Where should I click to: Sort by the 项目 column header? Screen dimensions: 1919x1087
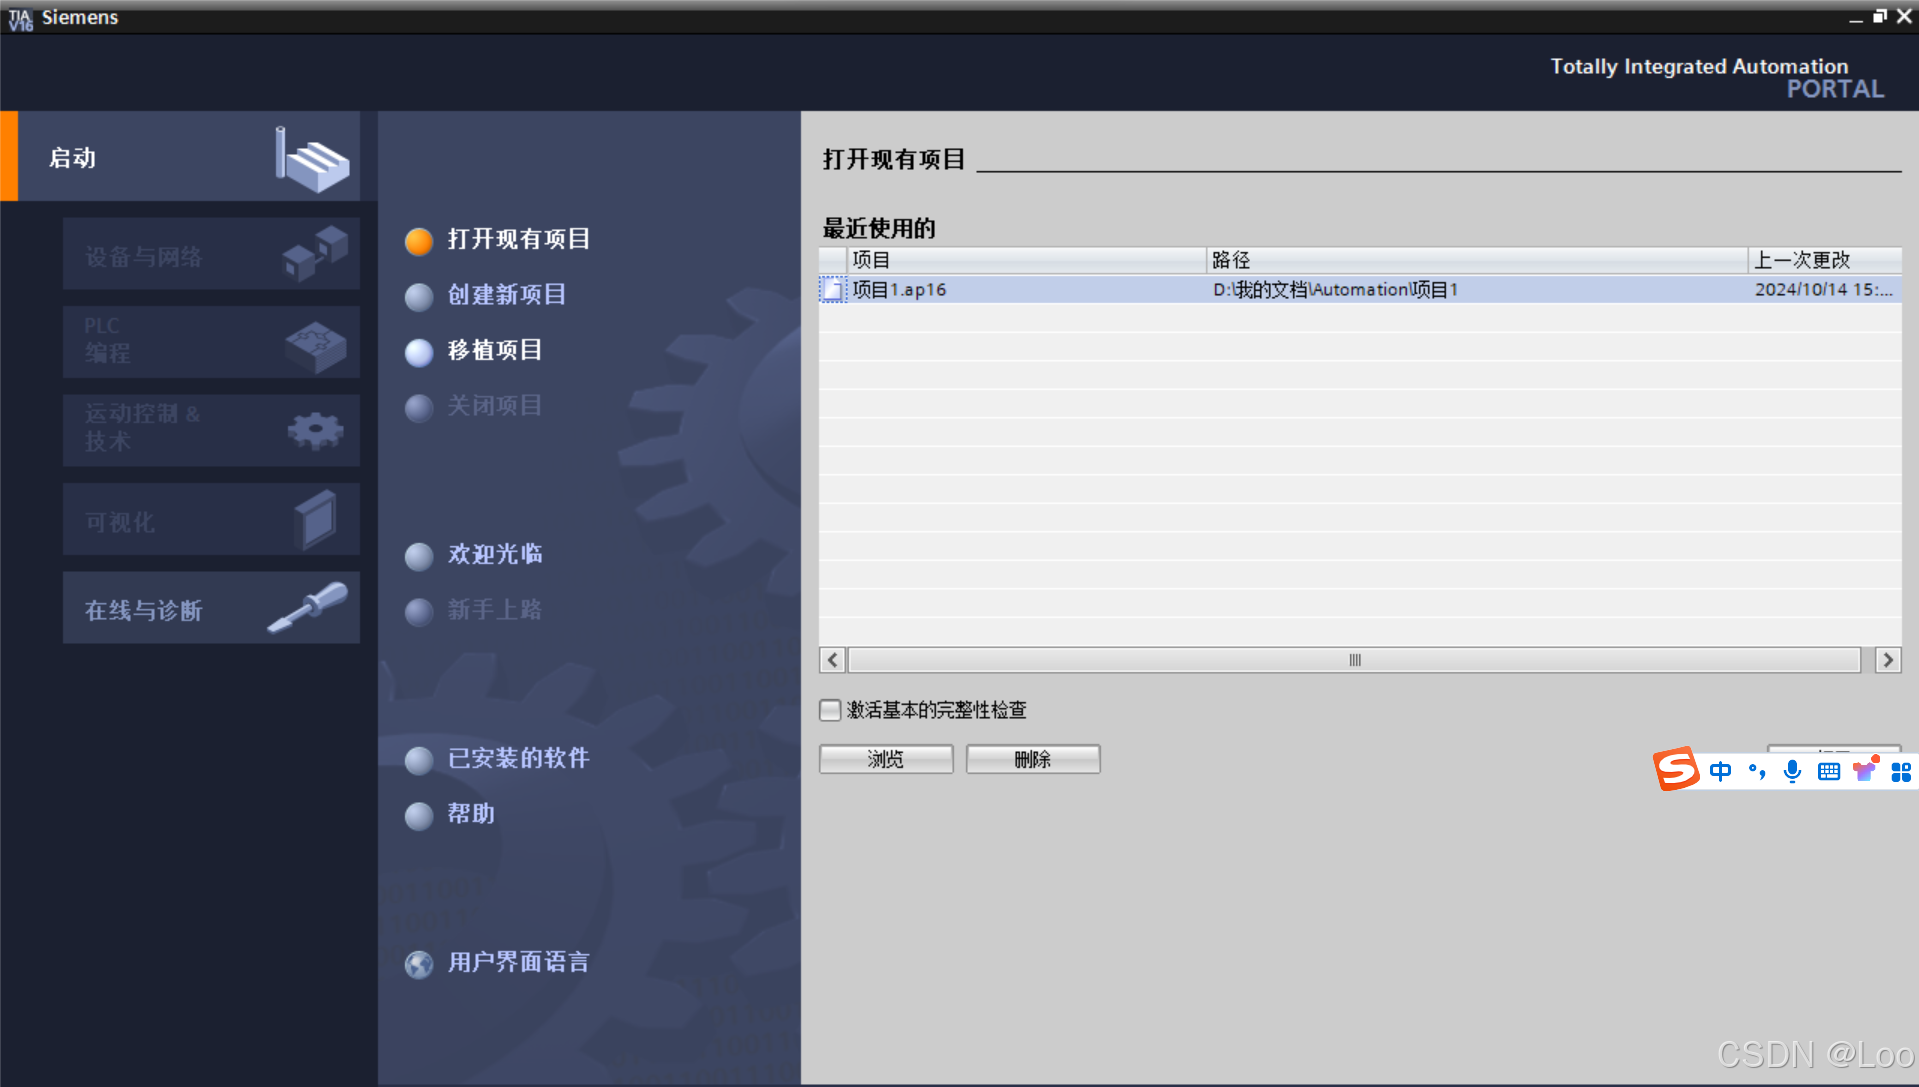click(x=1026, y=260)
